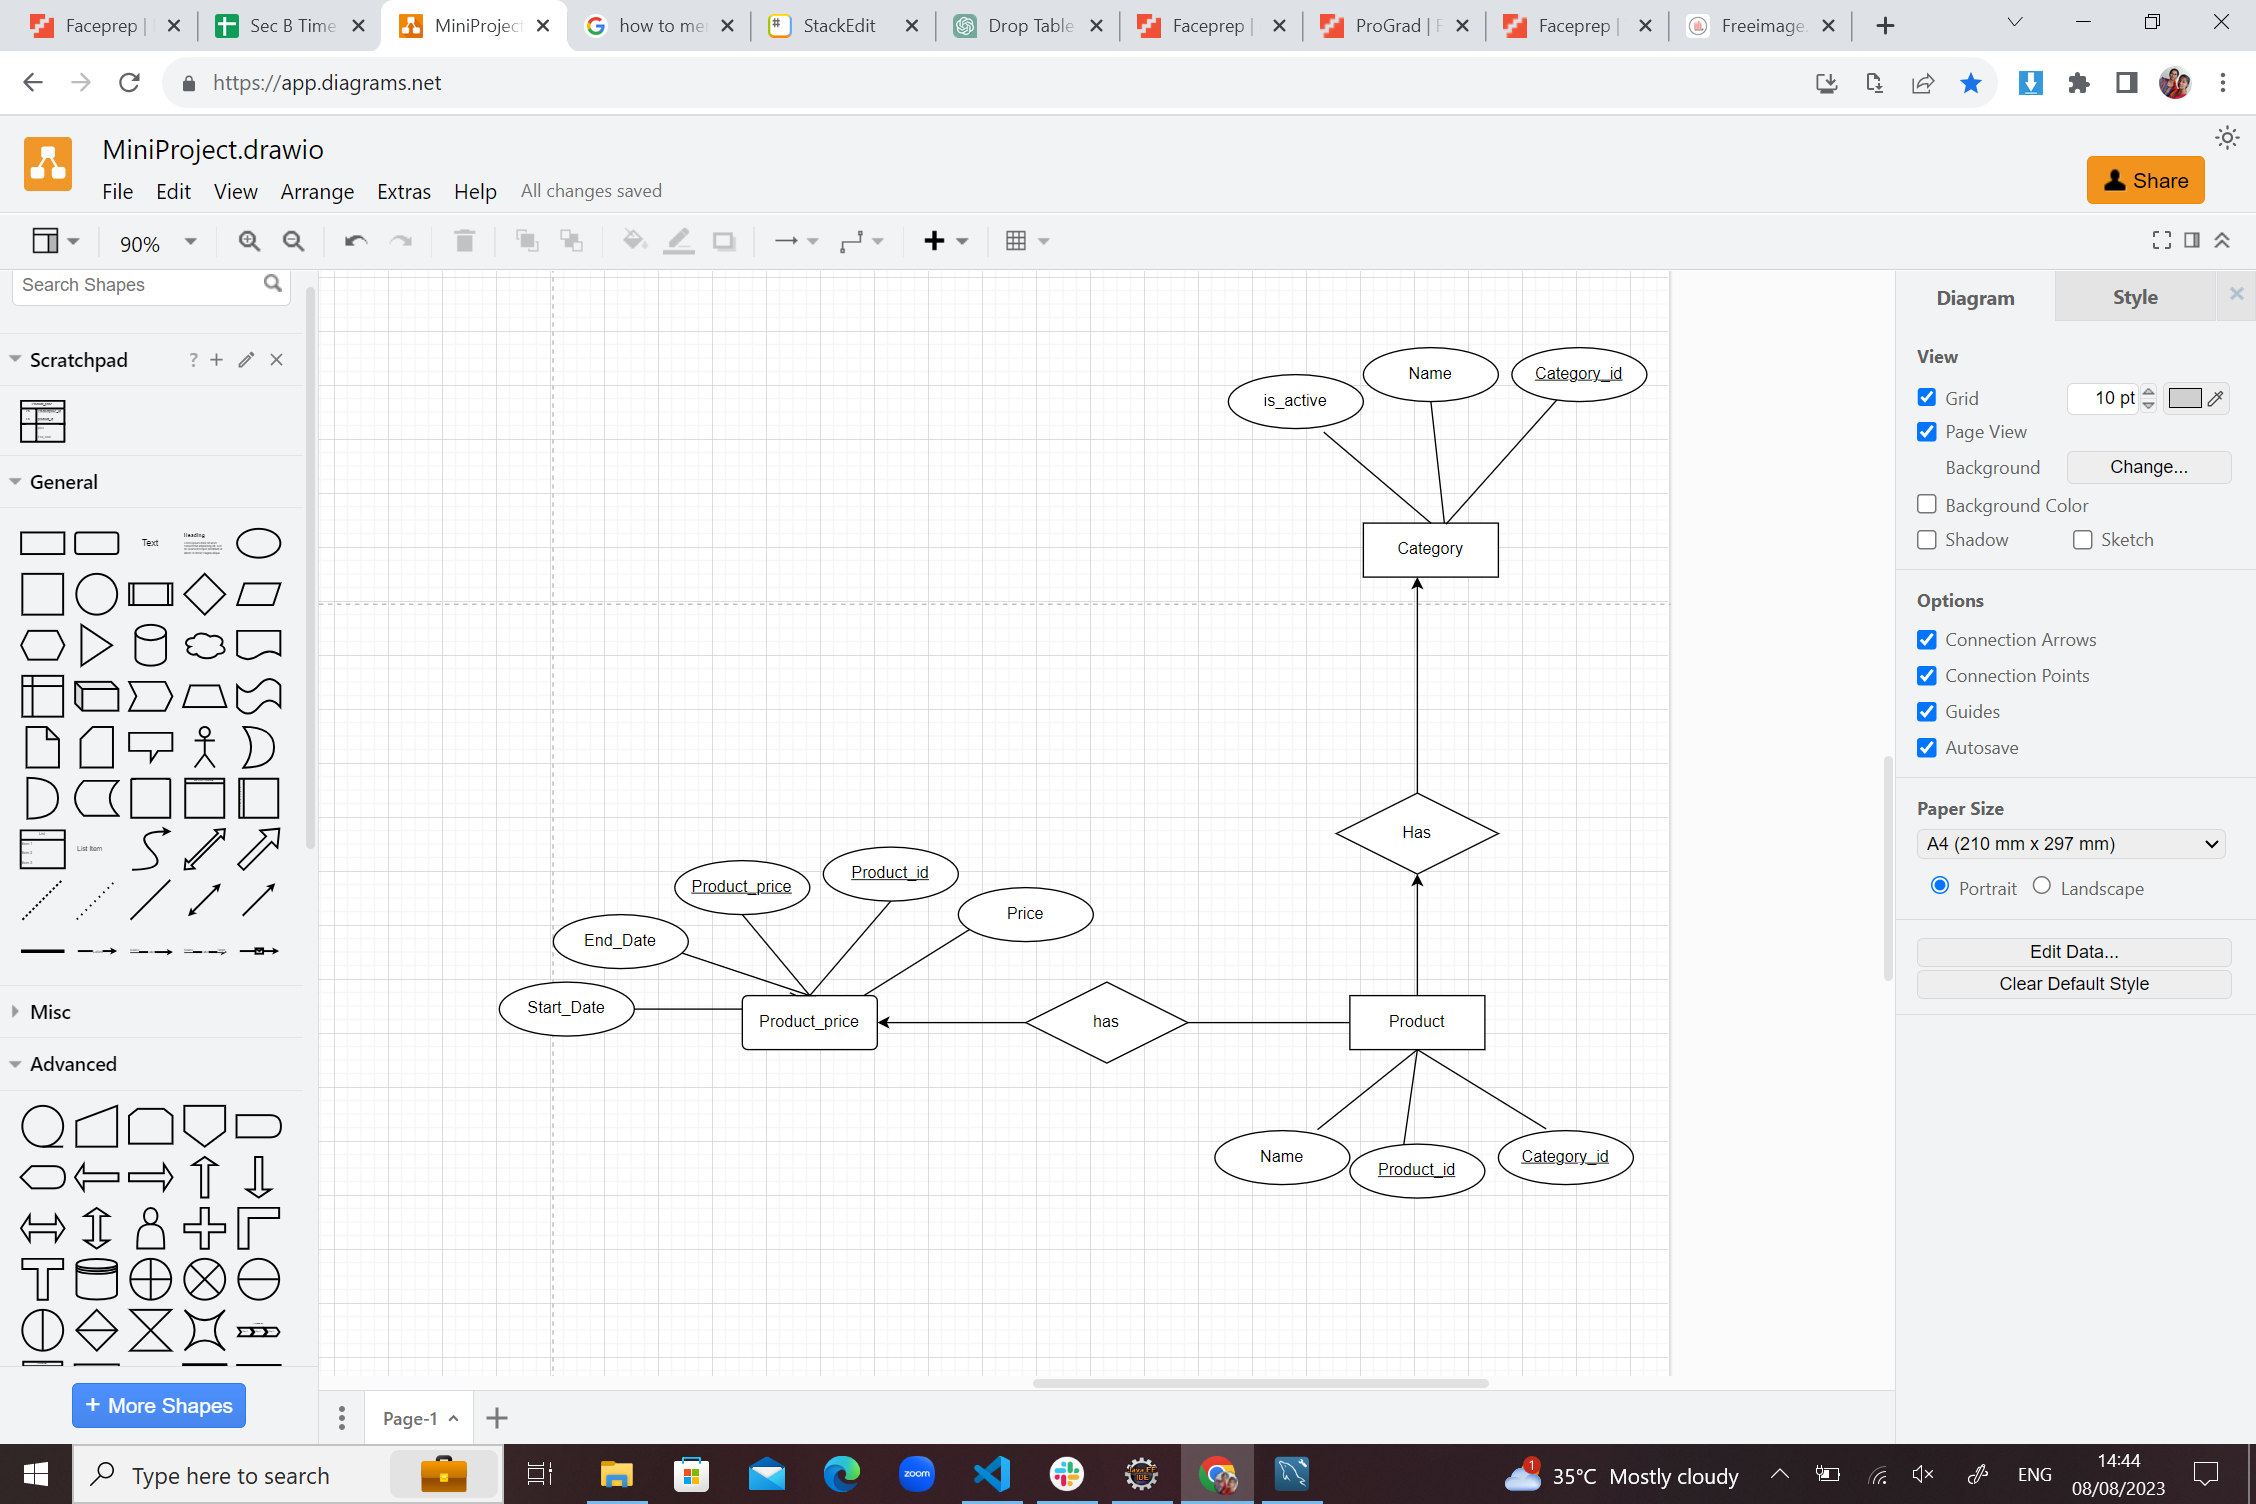The width and height of the screenshot is (2256, 1504).
Task: Select the cylinder shape in General
Action: [150, 645]
